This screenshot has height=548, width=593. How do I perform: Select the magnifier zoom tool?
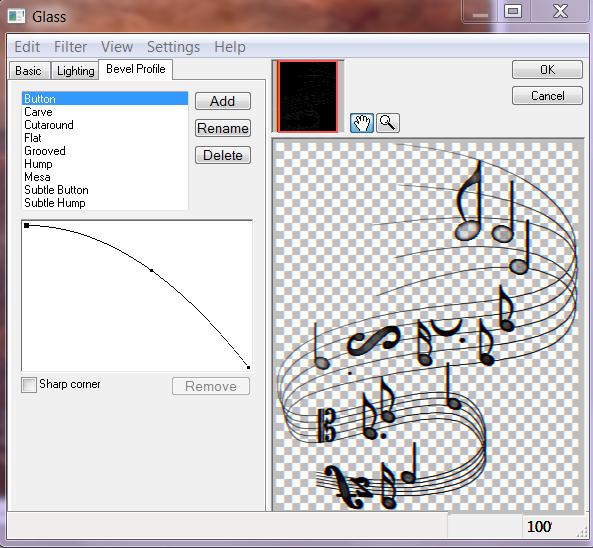[x=388, y=123]
